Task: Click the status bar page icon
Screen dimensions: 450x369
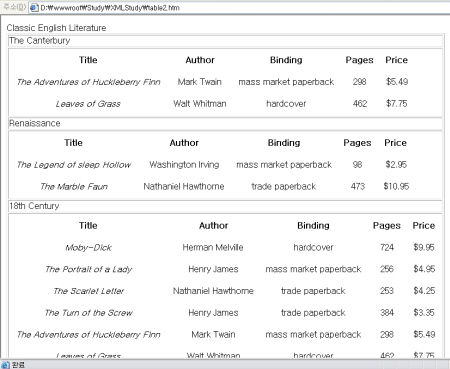Action: [x=5, y=365]
